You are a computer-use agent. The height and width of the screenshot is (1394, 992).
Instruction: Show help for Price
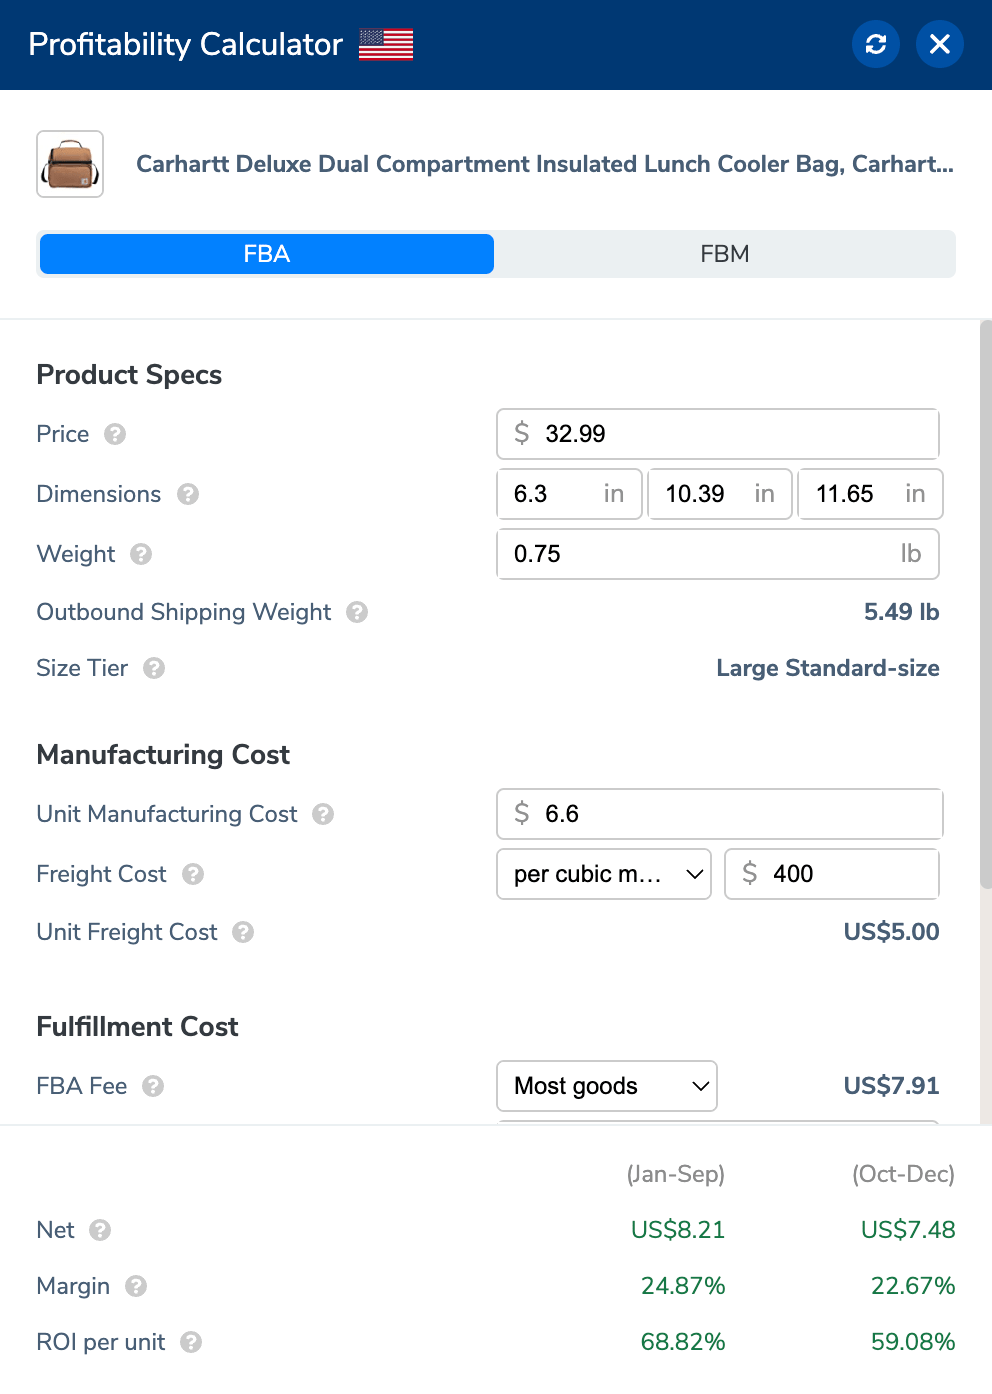point(115,434)
